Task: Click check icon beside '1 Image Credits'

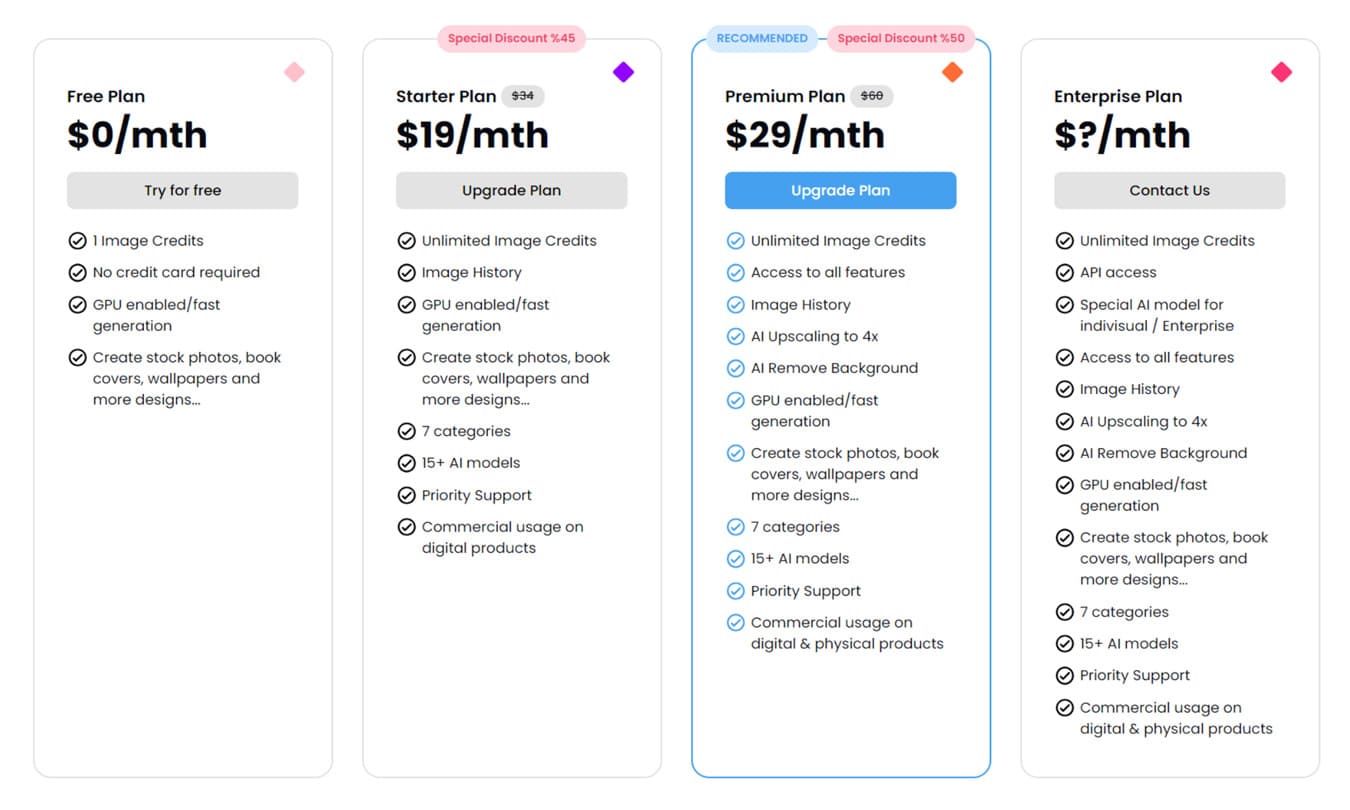Action: pos(77,241)
